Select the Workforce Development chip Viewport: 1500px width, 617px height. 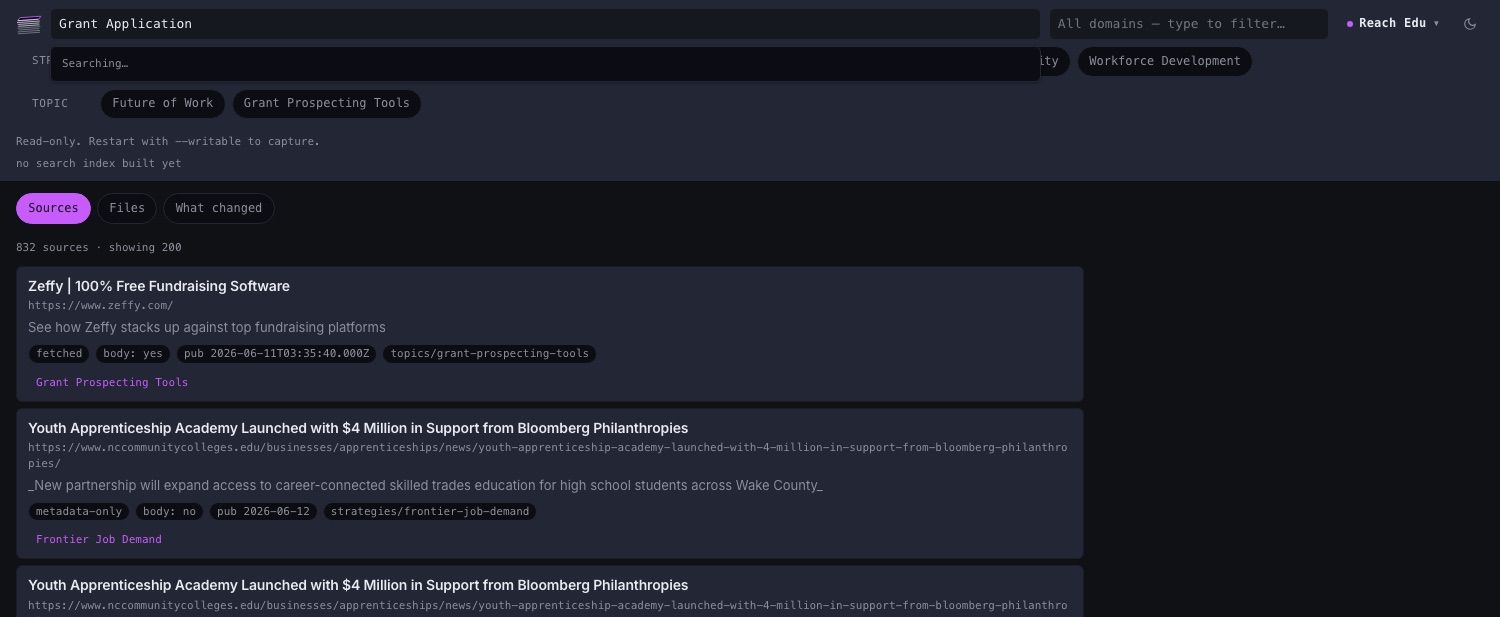(1164, 61)
